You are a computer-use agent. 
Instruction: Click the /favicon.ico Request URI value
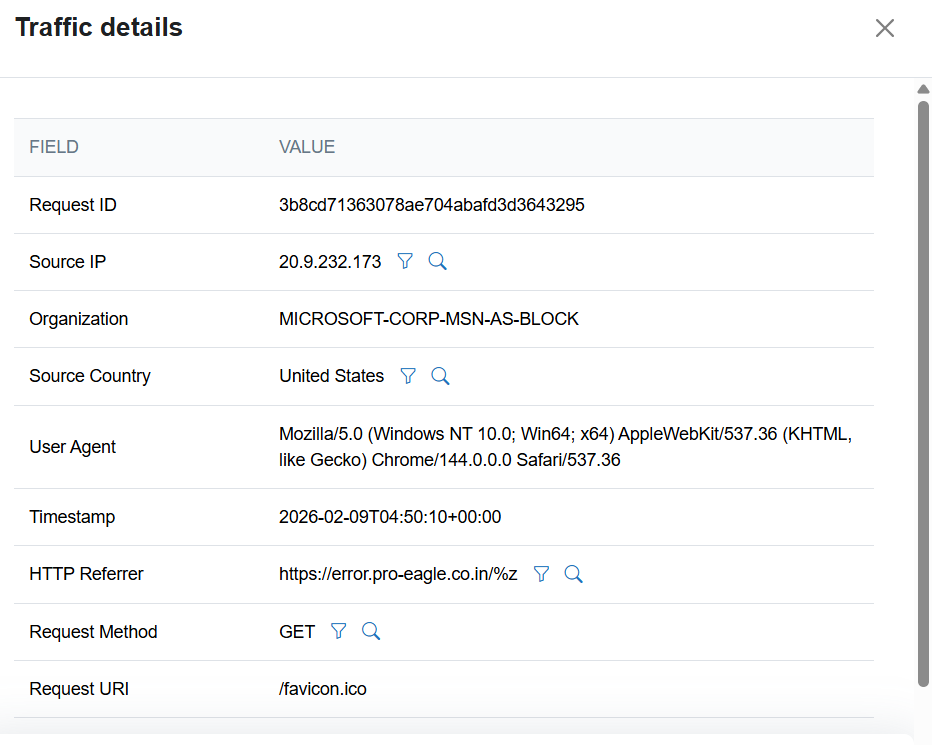[x=323, y=689]
